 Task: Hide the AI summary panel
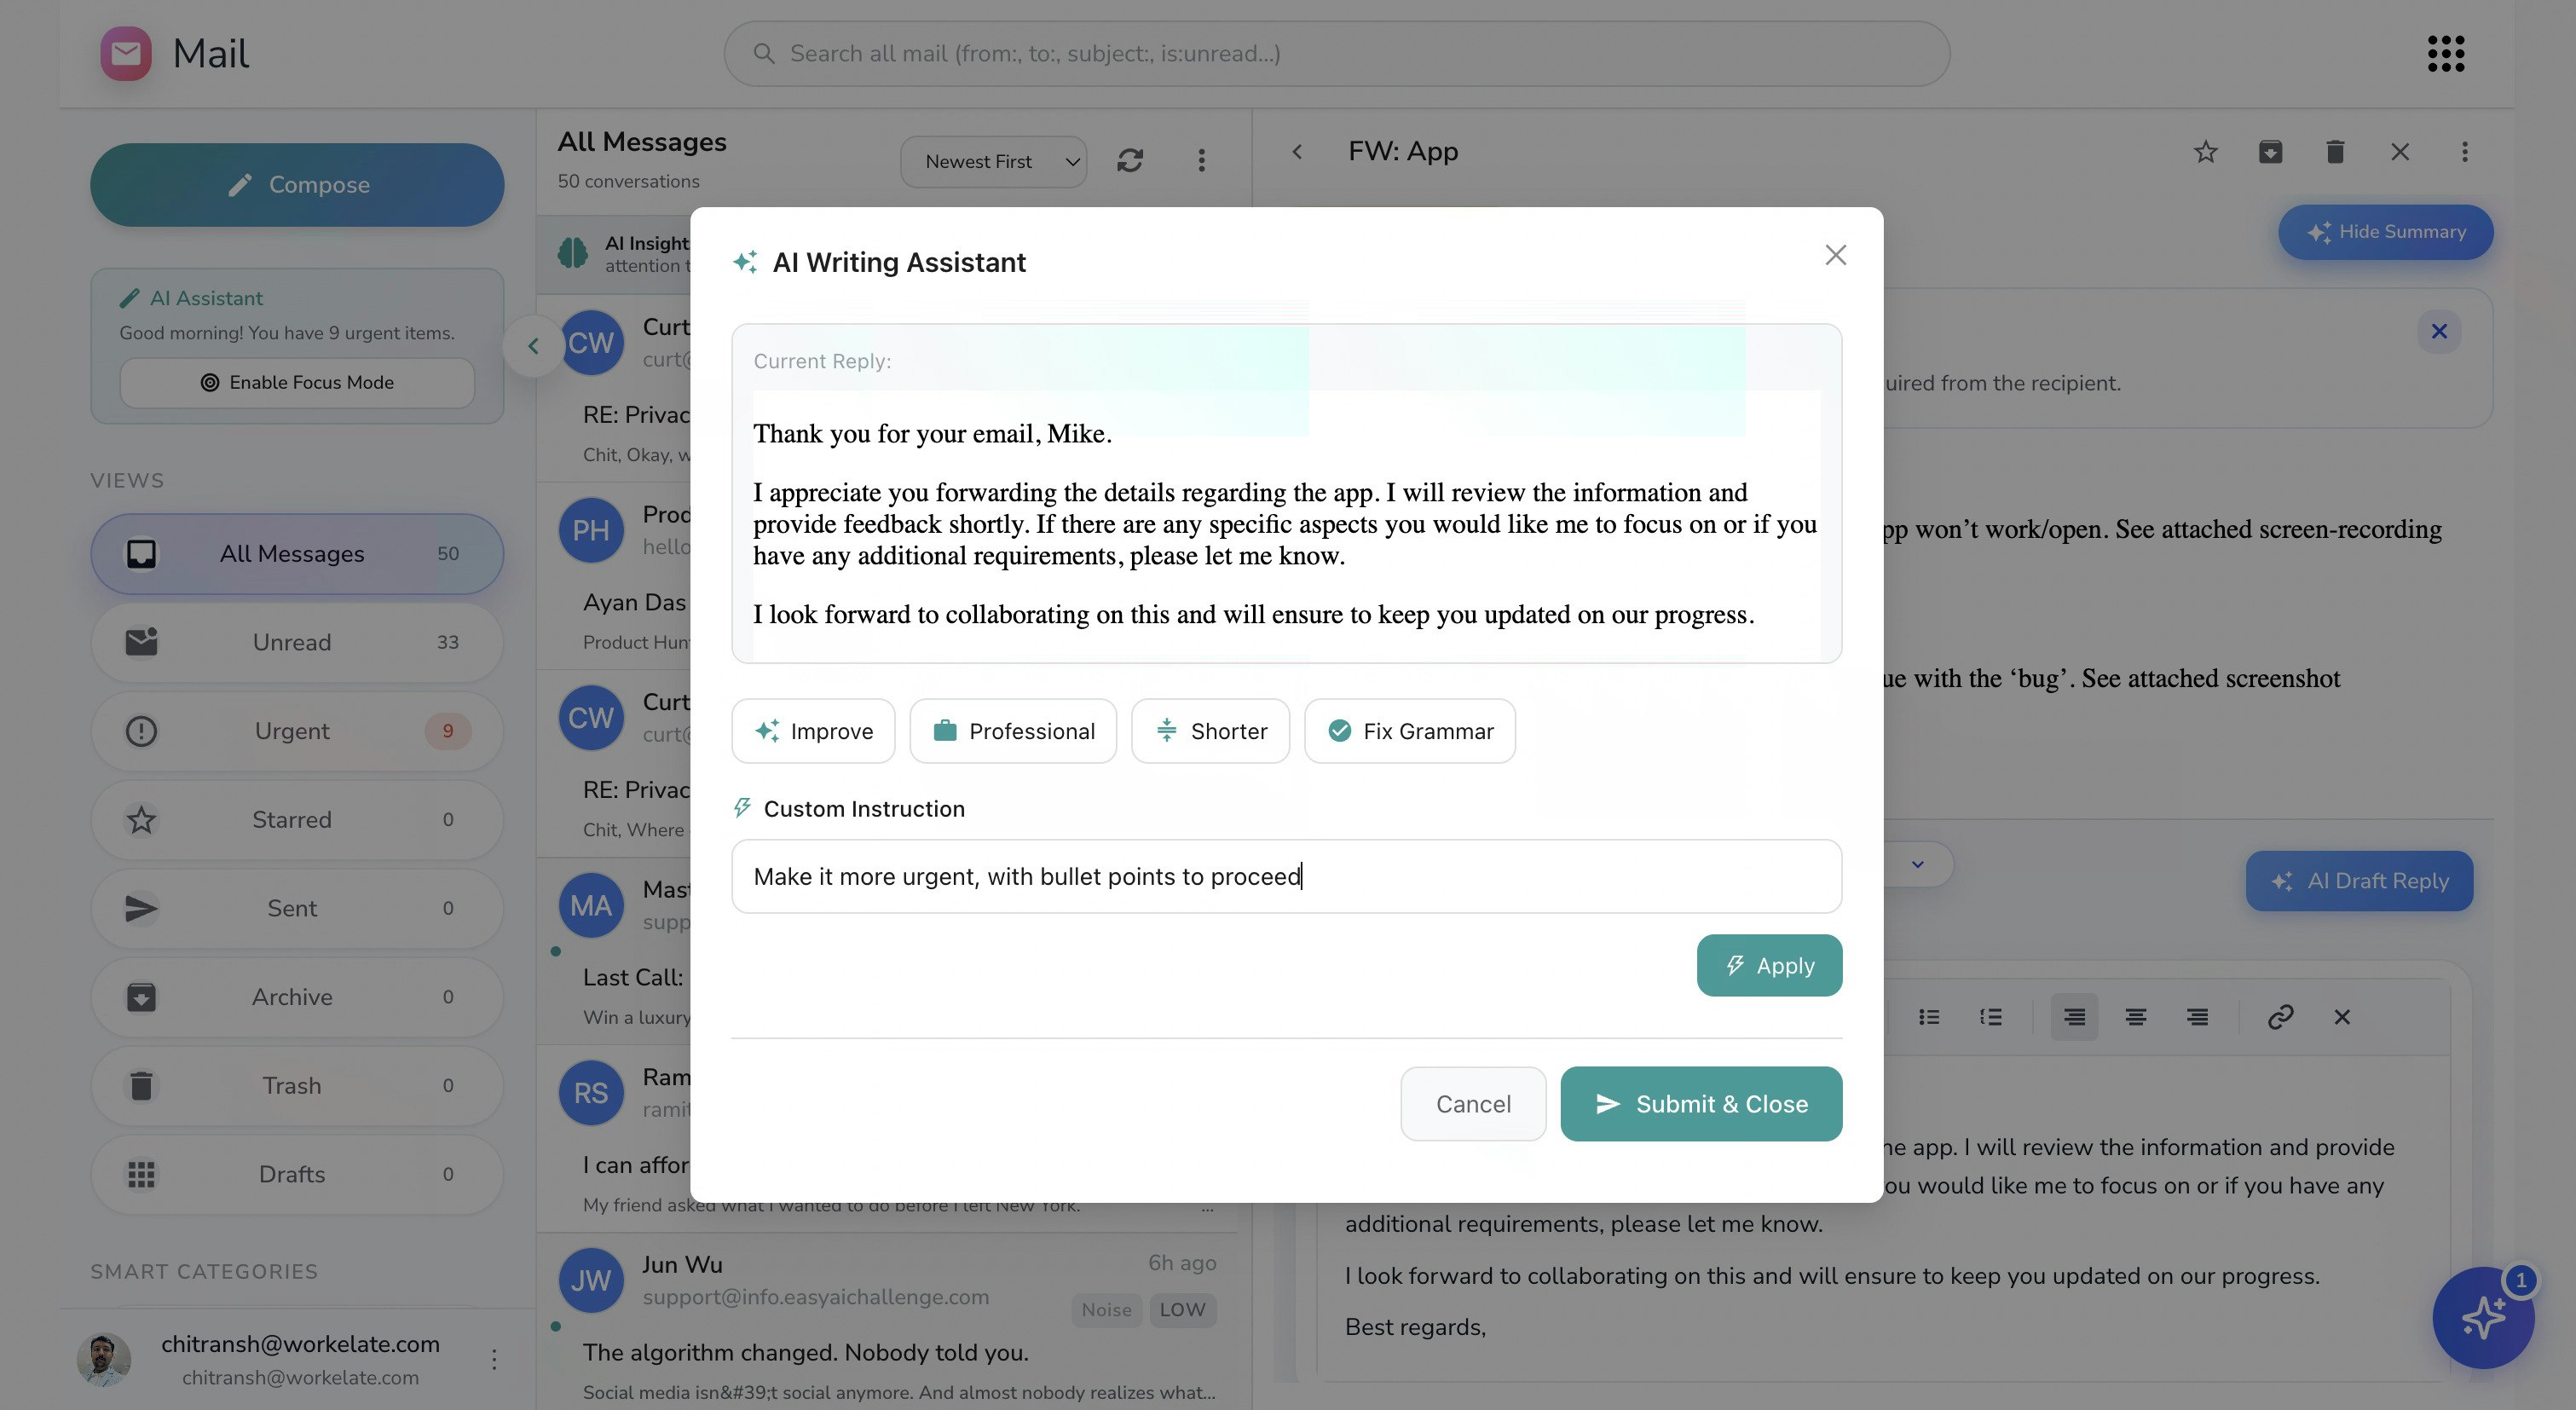[x=2385, y=232]
